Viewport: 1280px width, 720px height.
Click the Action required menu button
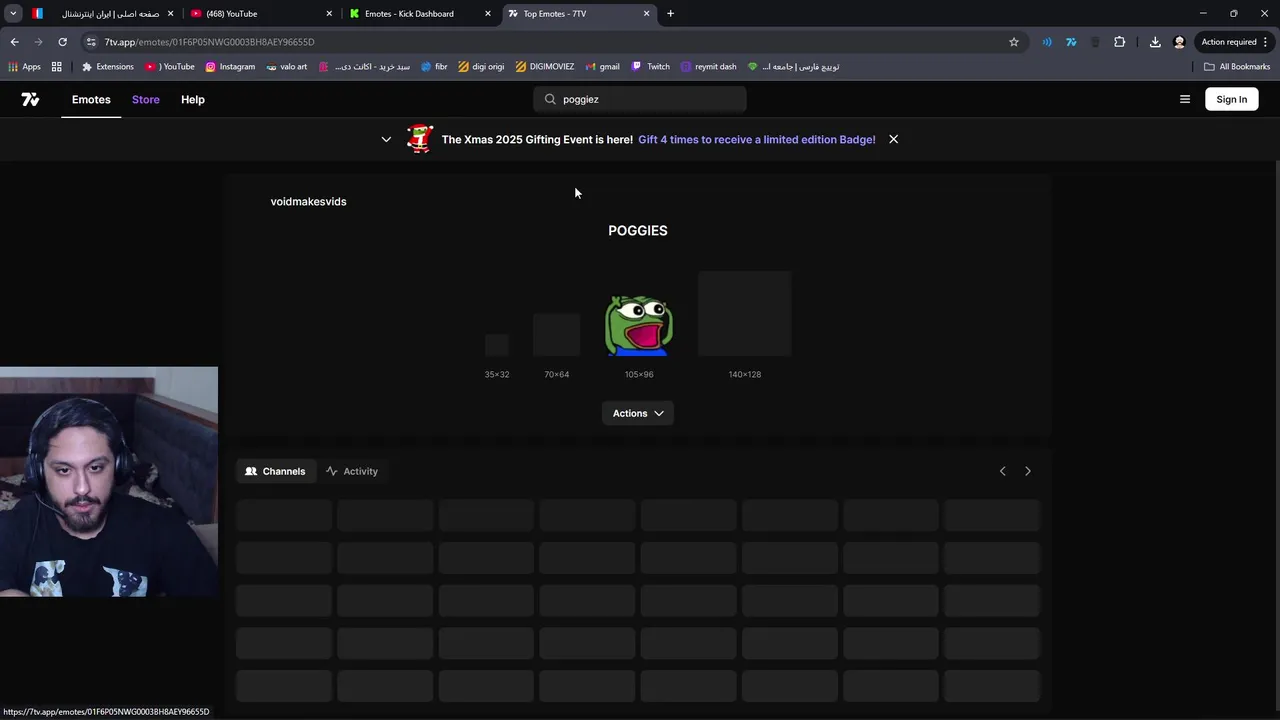tap(1235, 42)
